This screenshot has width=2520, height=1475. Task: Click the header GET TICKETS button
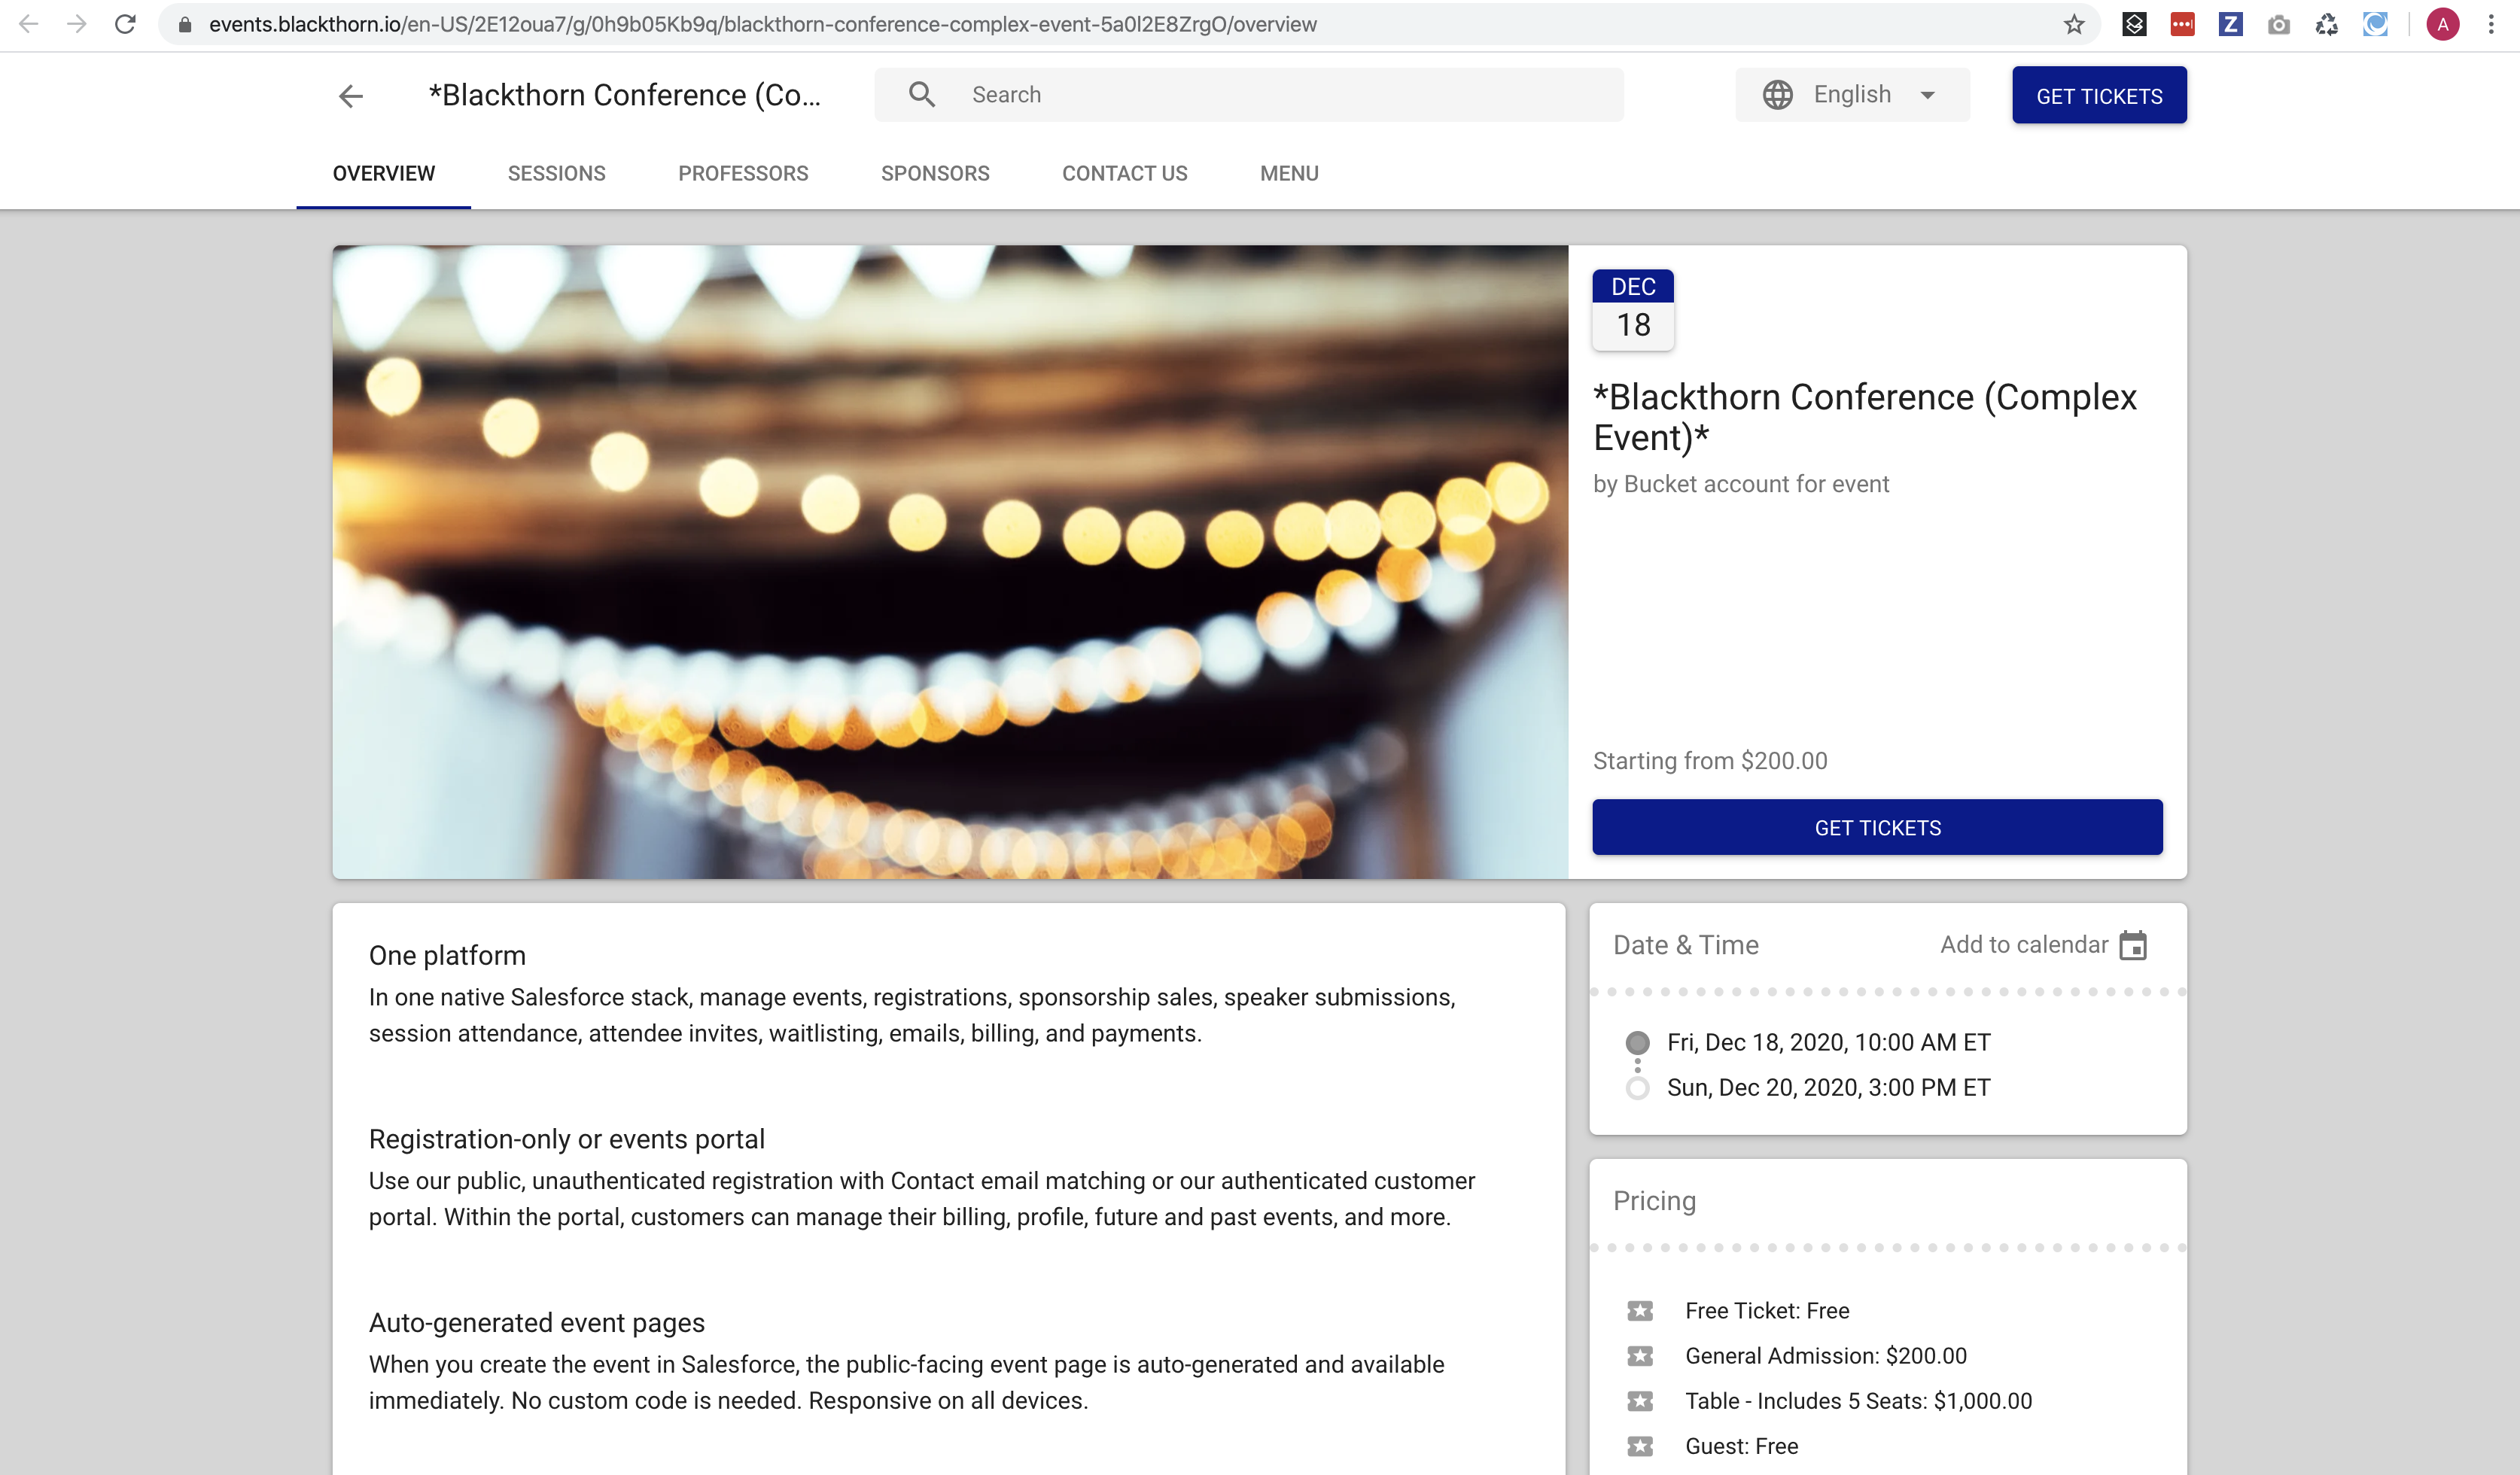point(2099,96)
